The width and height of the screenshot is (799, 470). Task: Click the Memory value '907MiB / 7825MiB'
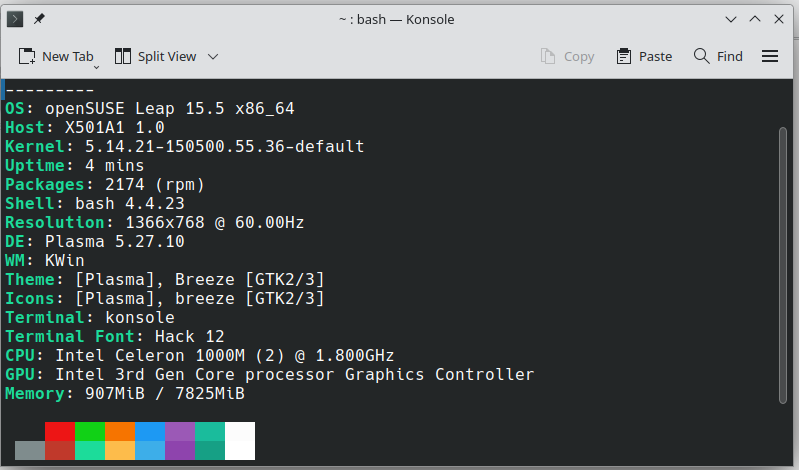[165, 394]
